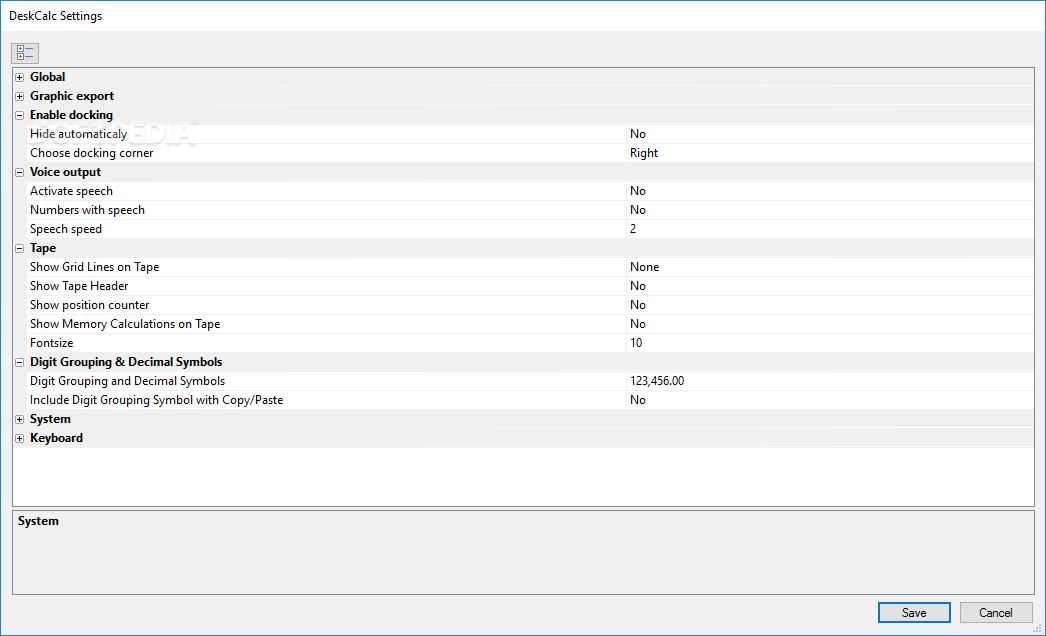The image size is (1046, 636).
Task: Select the Enable docking category label
Action: coord(71,115)
